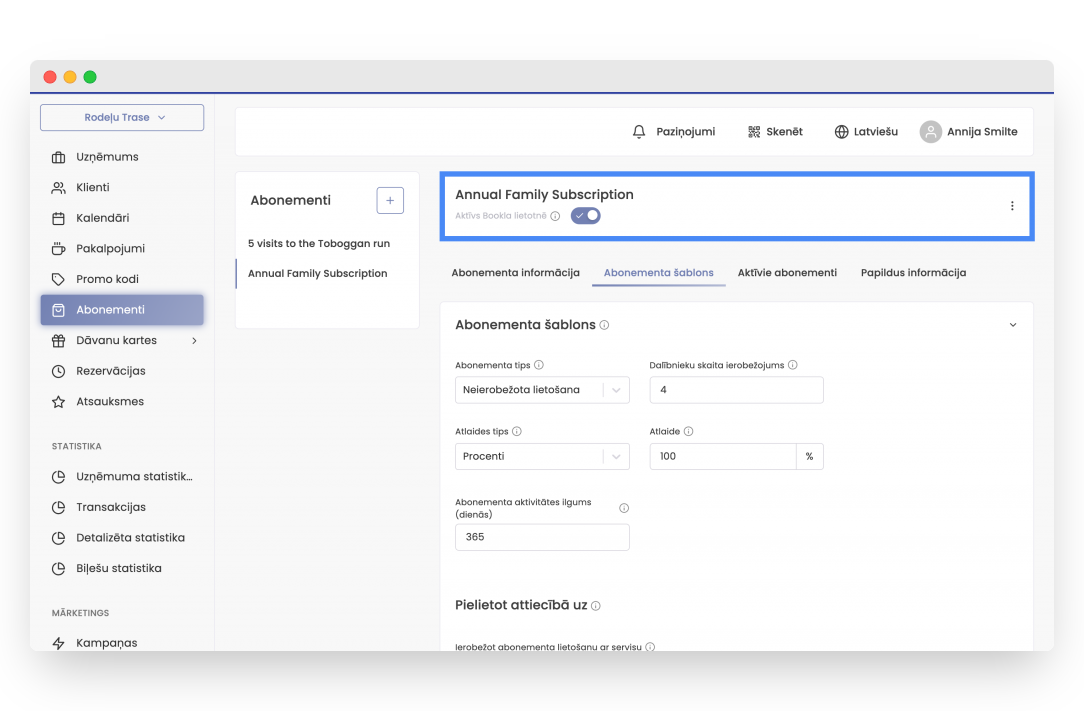1084x711 pixels.
Task: Open the Rodeļu Trase company dropdown
Action: (122, 118)
